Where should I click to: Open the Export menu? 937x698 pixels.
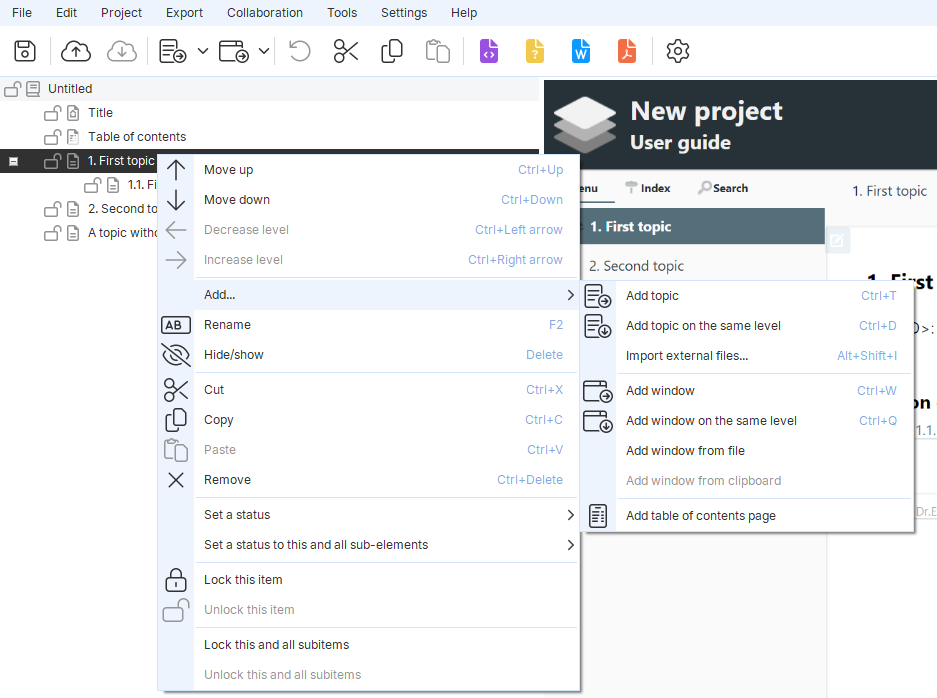click(184, 13)
